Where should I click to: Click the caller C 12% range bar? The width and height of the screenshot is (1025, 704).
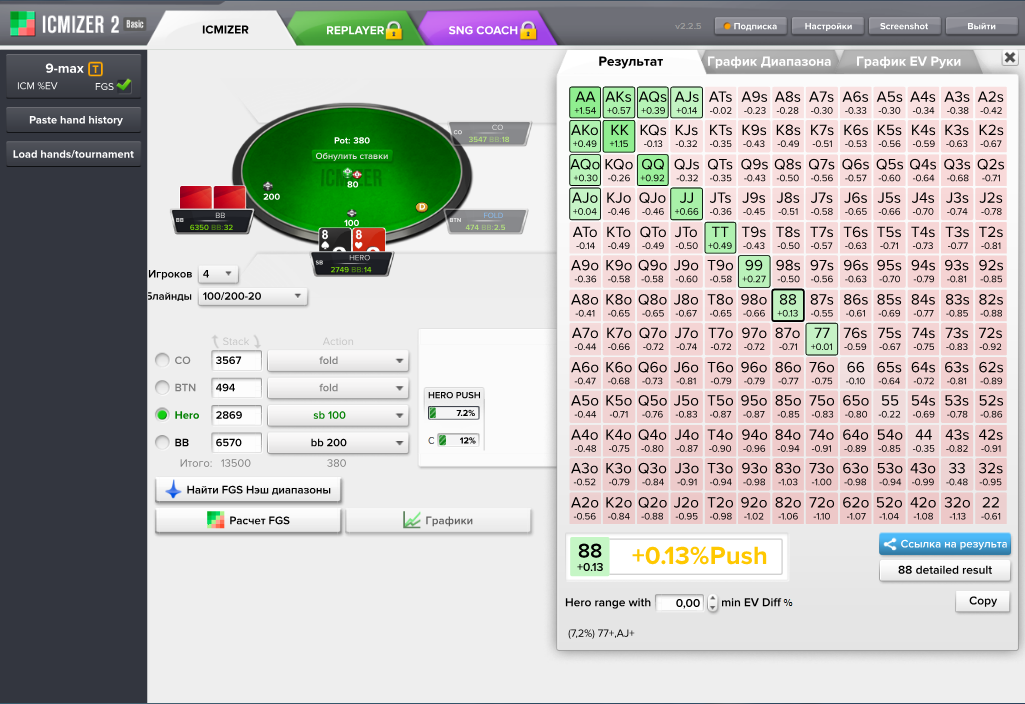[458, 441]
